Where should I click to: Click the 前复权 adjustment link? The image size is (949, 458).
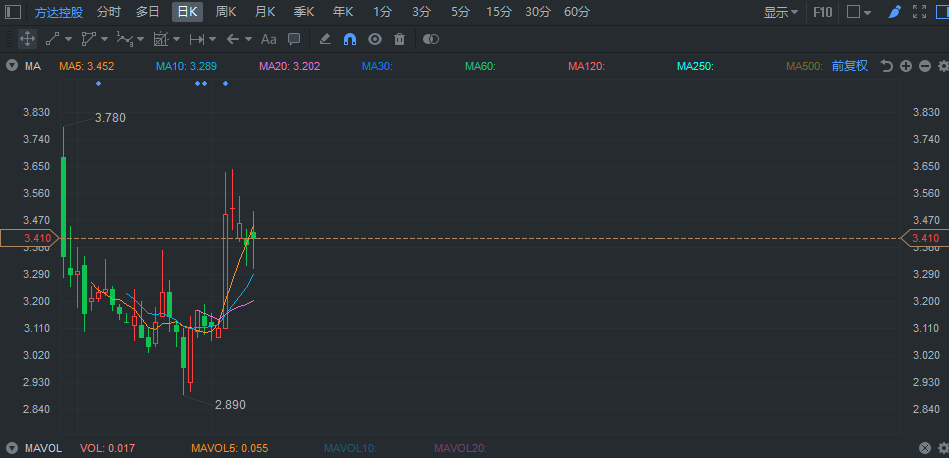click(x=849, y=66)
